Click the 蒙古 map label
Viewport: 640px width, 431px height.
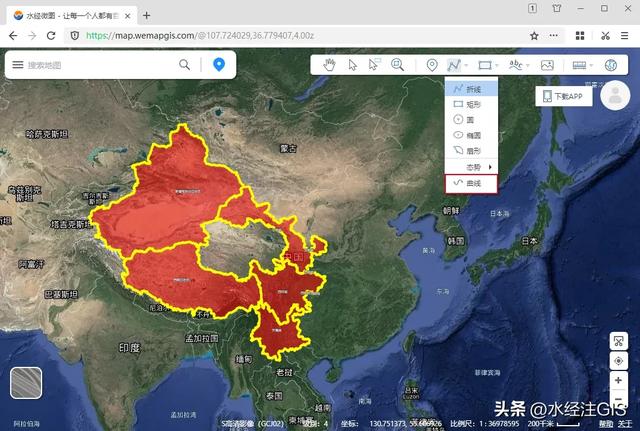[288, 149]
